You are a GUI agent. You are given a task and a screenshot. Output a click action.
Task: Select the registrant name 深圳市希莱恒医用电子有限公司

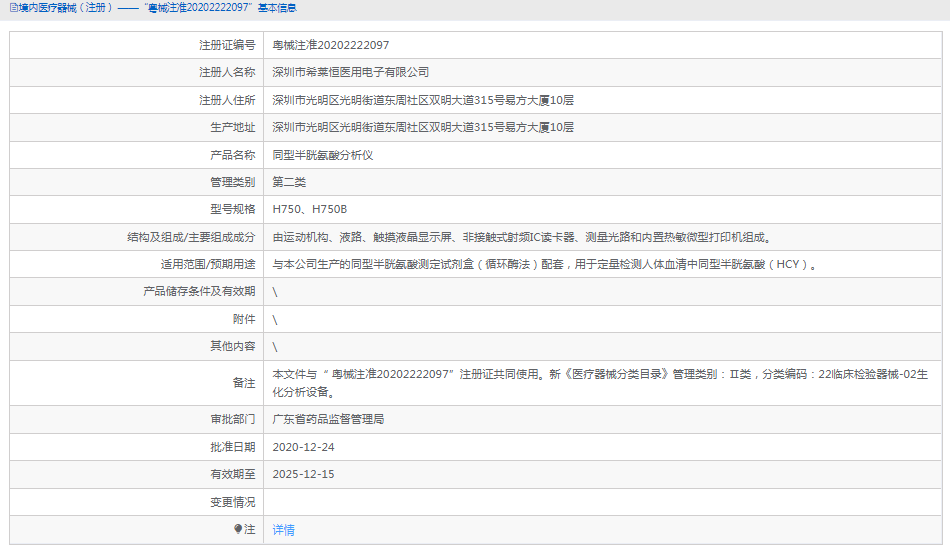point(350,73)
